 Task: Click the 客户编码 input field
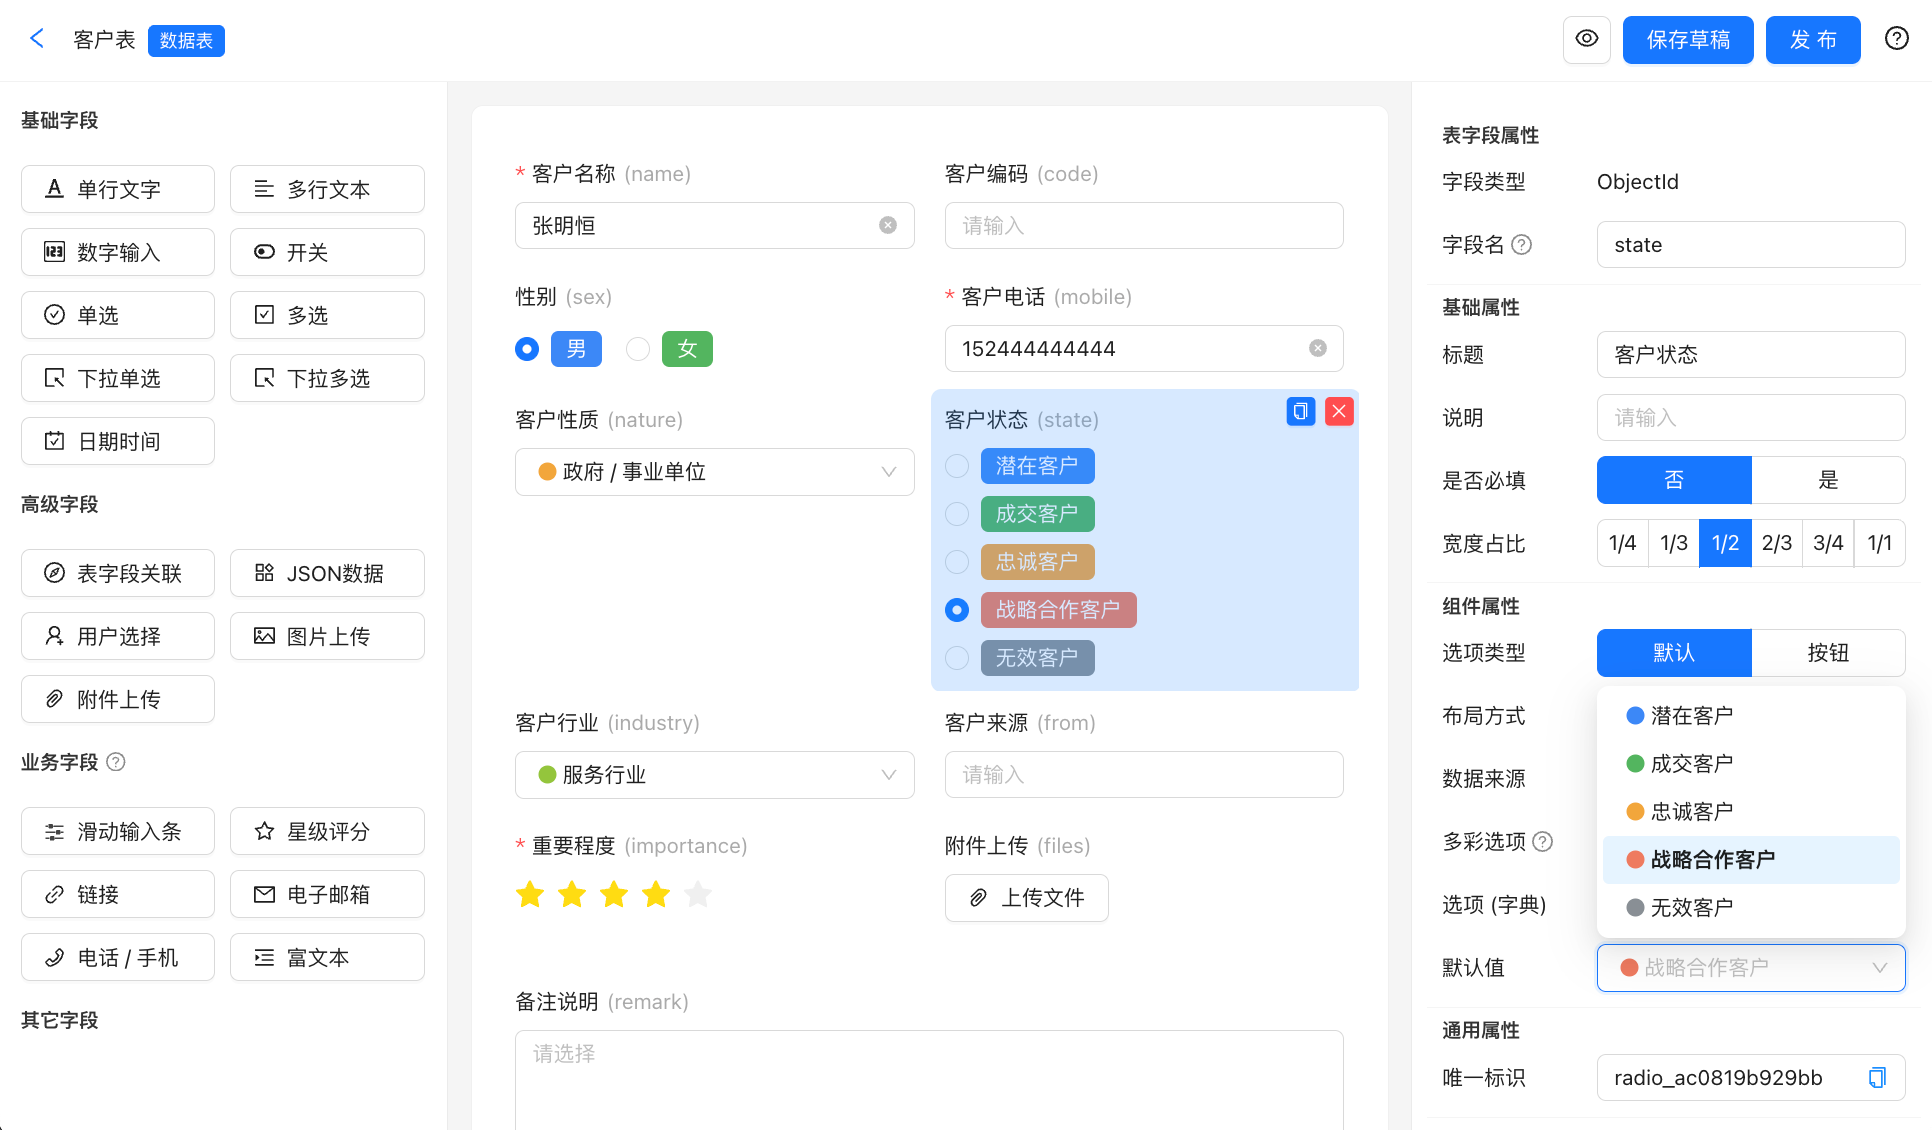(1143, 225)
